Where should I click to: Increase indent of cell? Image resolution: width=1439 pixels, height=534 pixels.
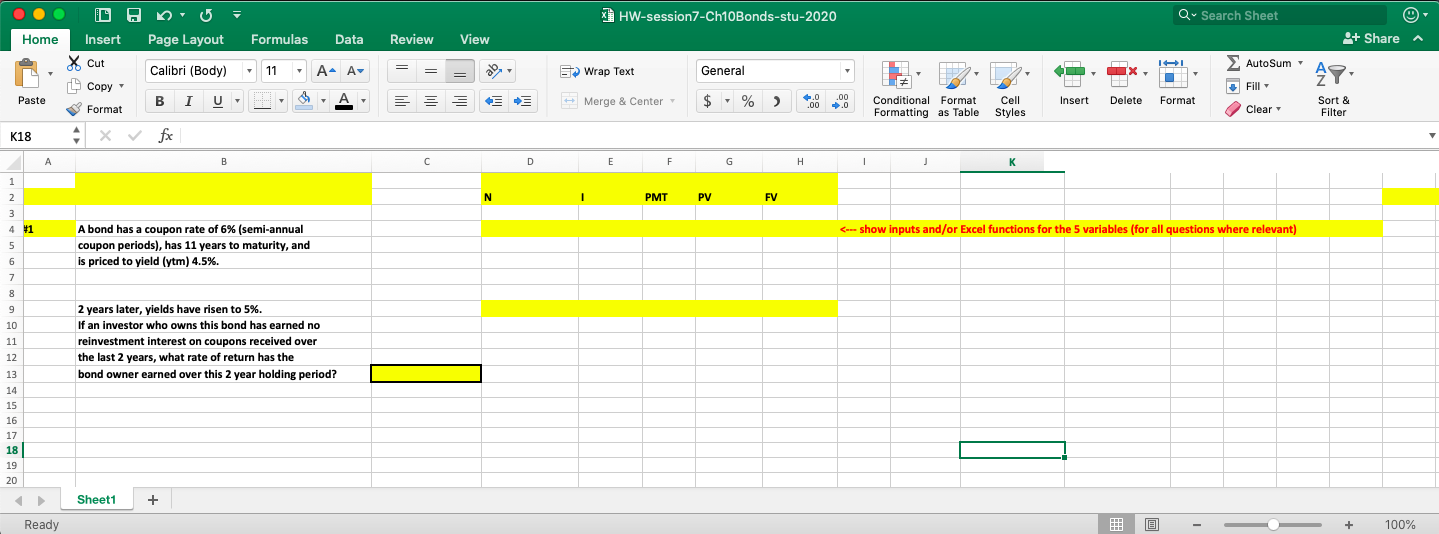tap(523, 101)
